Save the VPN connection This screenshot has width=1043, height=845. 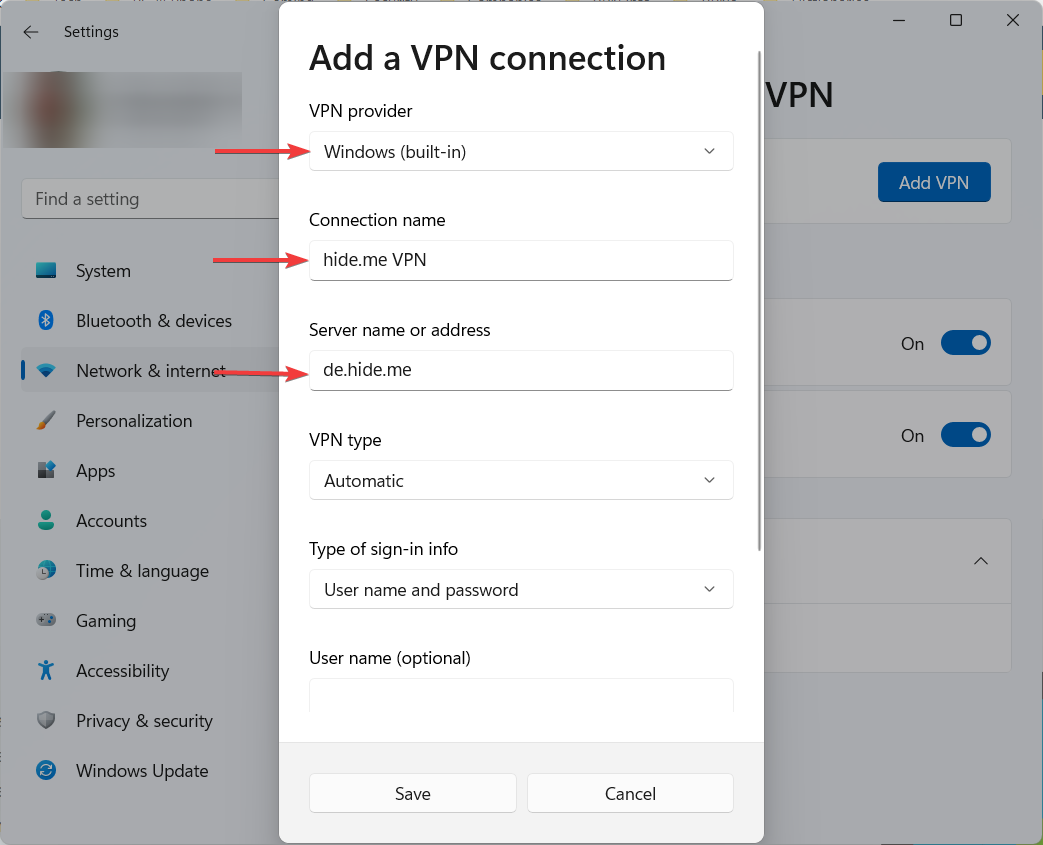point(412,794)
